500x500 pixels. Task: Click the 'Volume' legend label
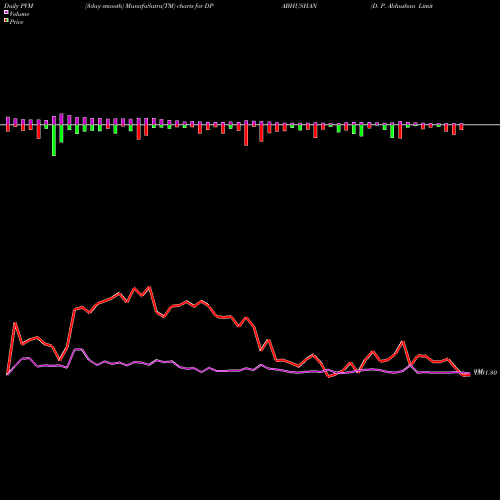(x=19, y=14)
